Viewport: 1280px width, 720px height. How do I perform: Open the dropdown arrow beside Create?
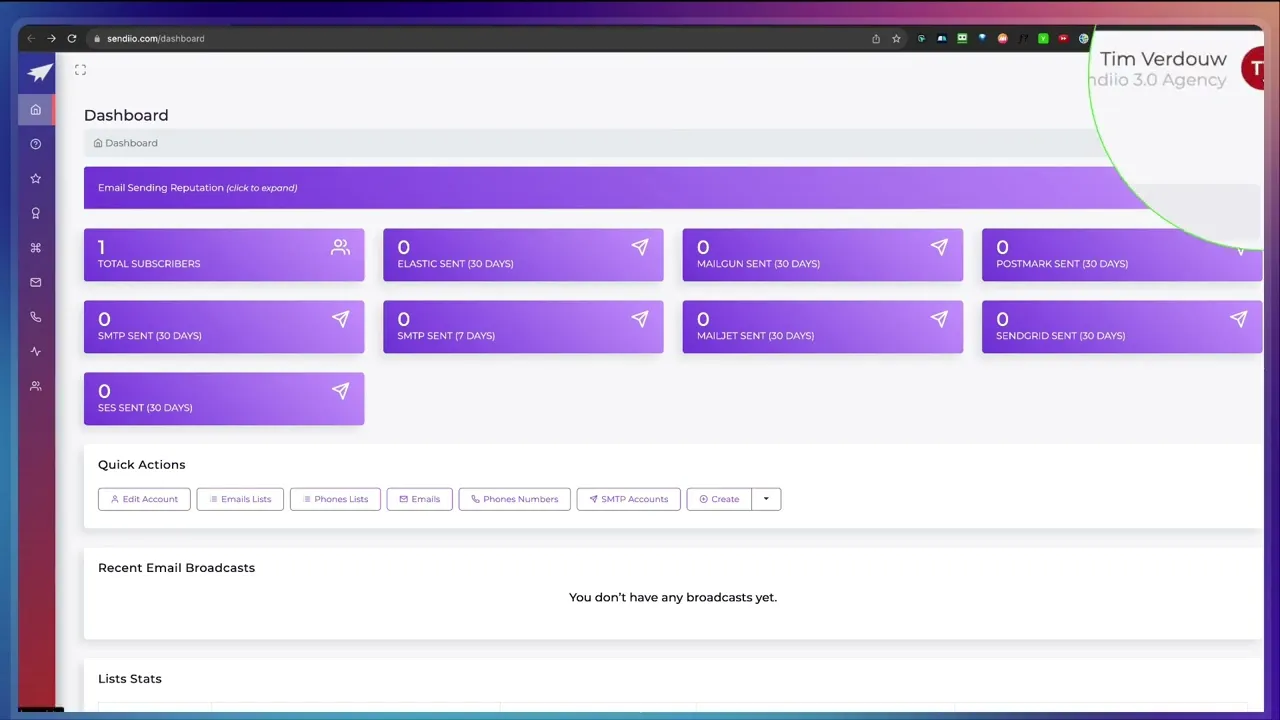766,499
